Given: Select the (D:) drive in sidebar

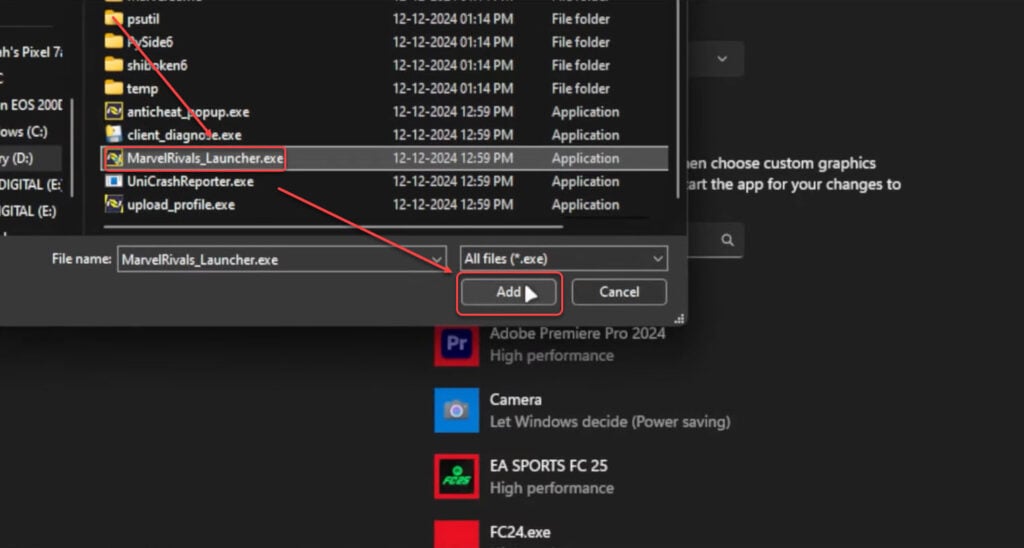Looking at the screenshot, I should coord(31,158).
